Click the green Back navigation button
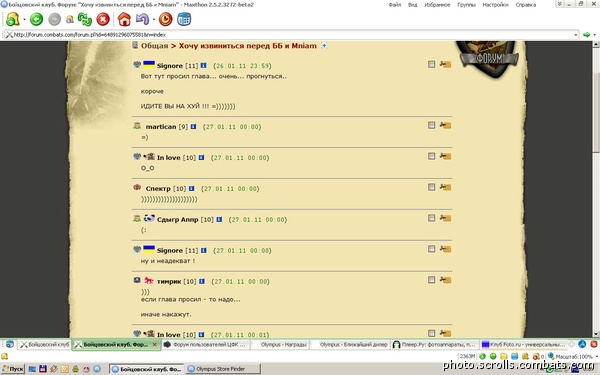 36,19
